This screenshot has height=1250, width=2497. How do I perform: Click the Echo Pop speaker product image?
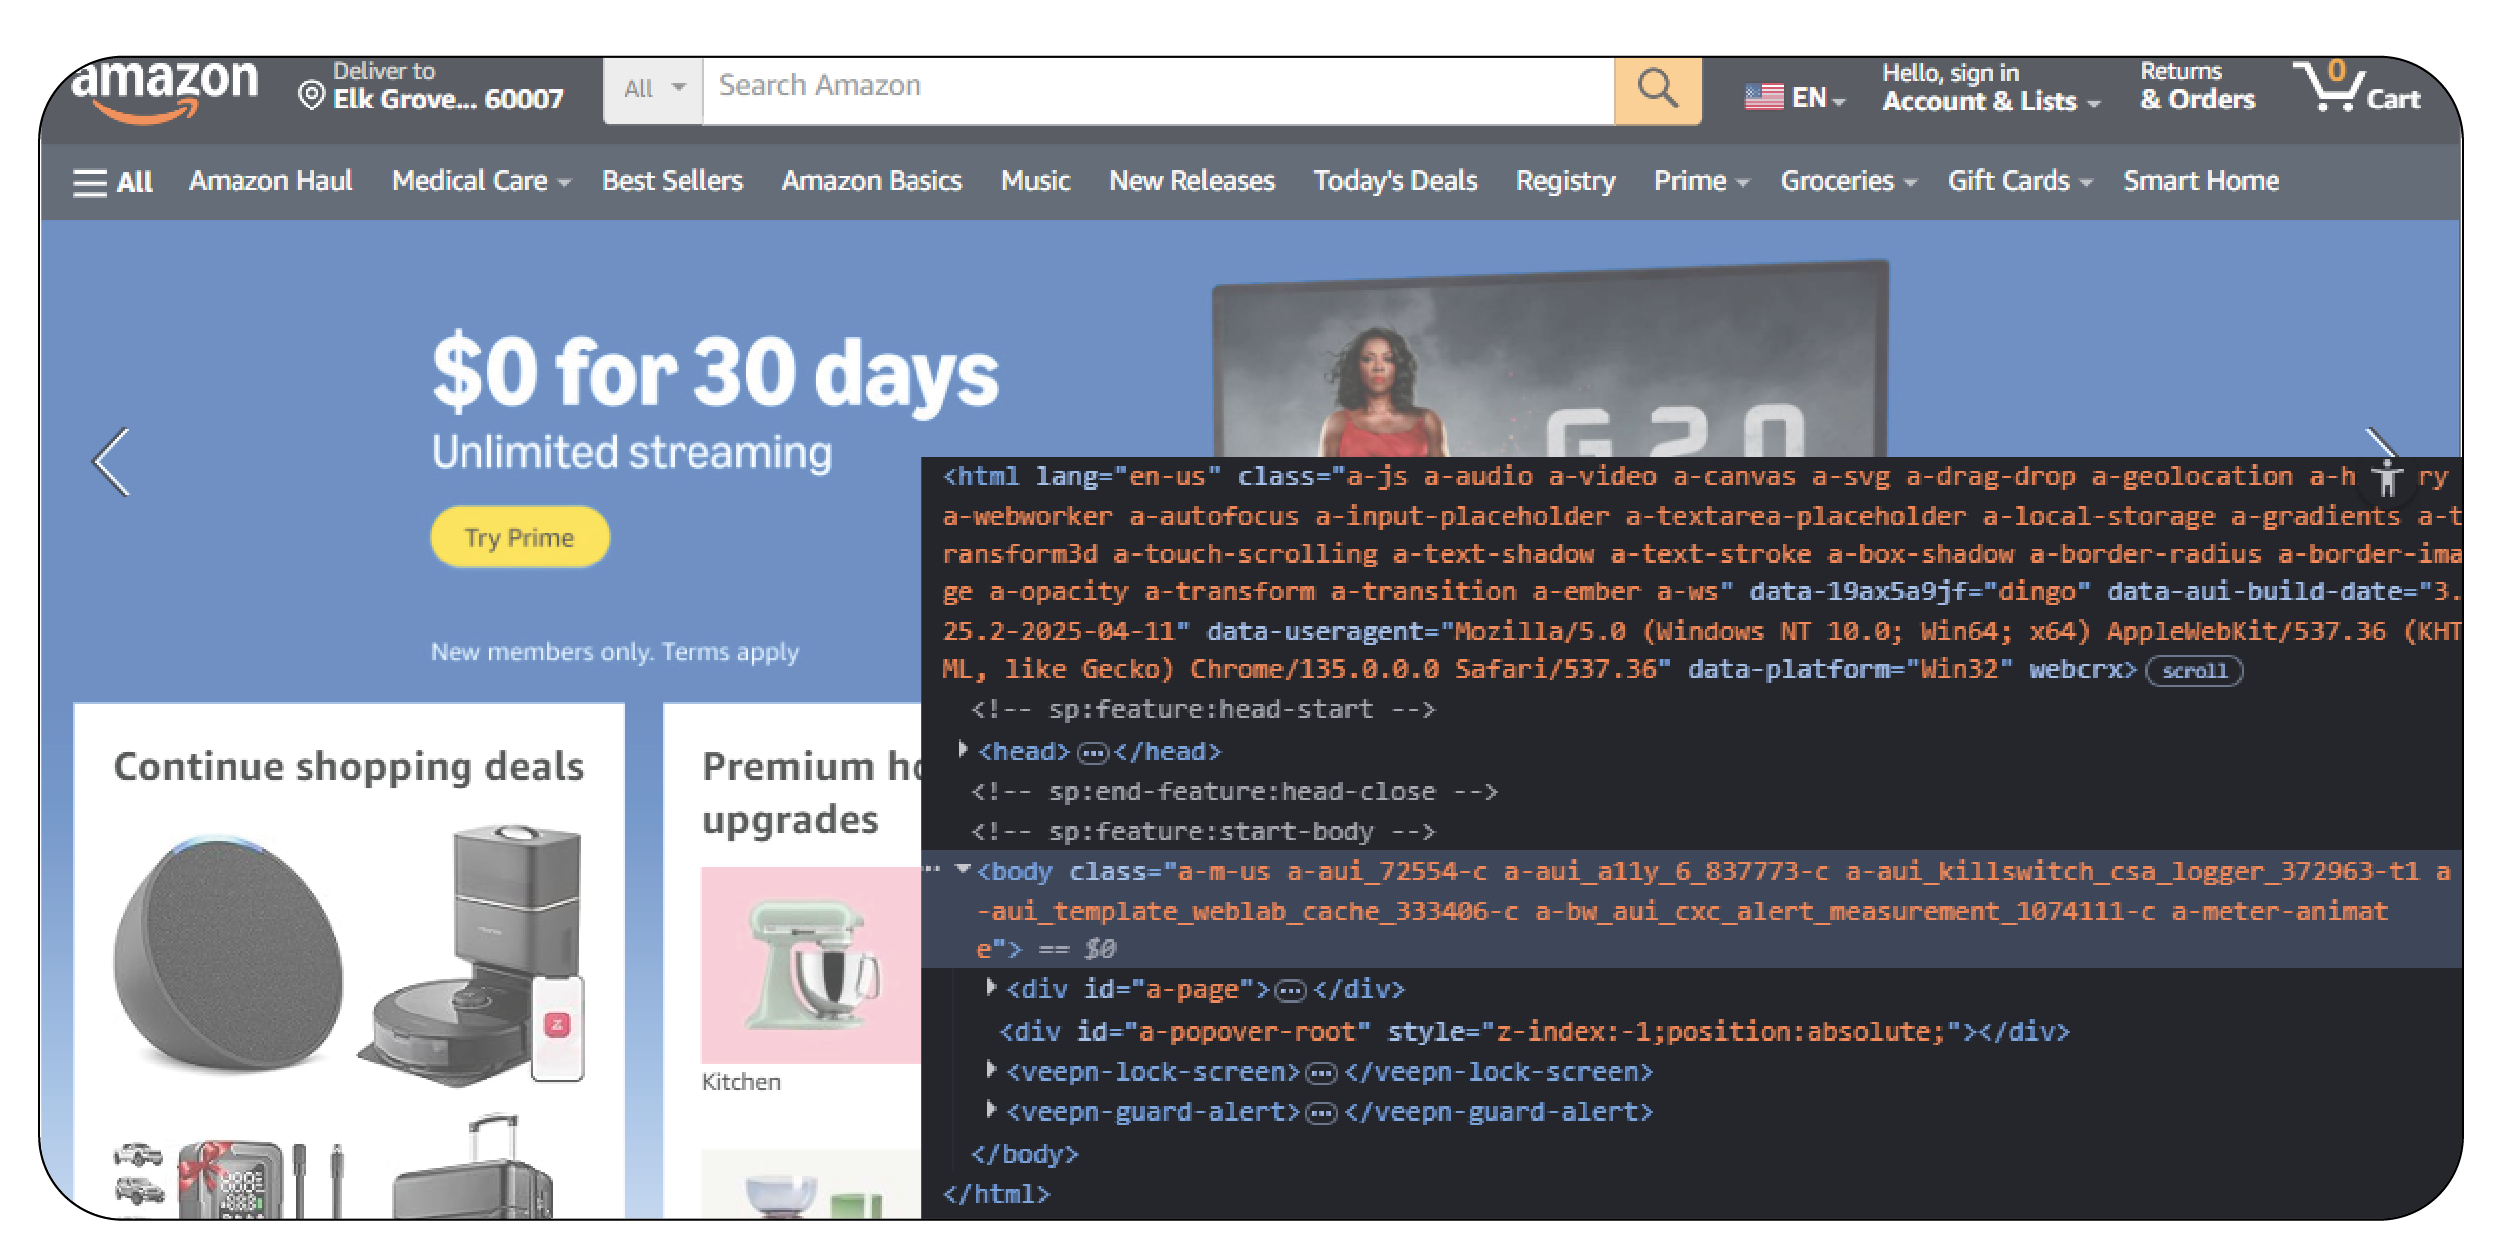coord(228,952)
